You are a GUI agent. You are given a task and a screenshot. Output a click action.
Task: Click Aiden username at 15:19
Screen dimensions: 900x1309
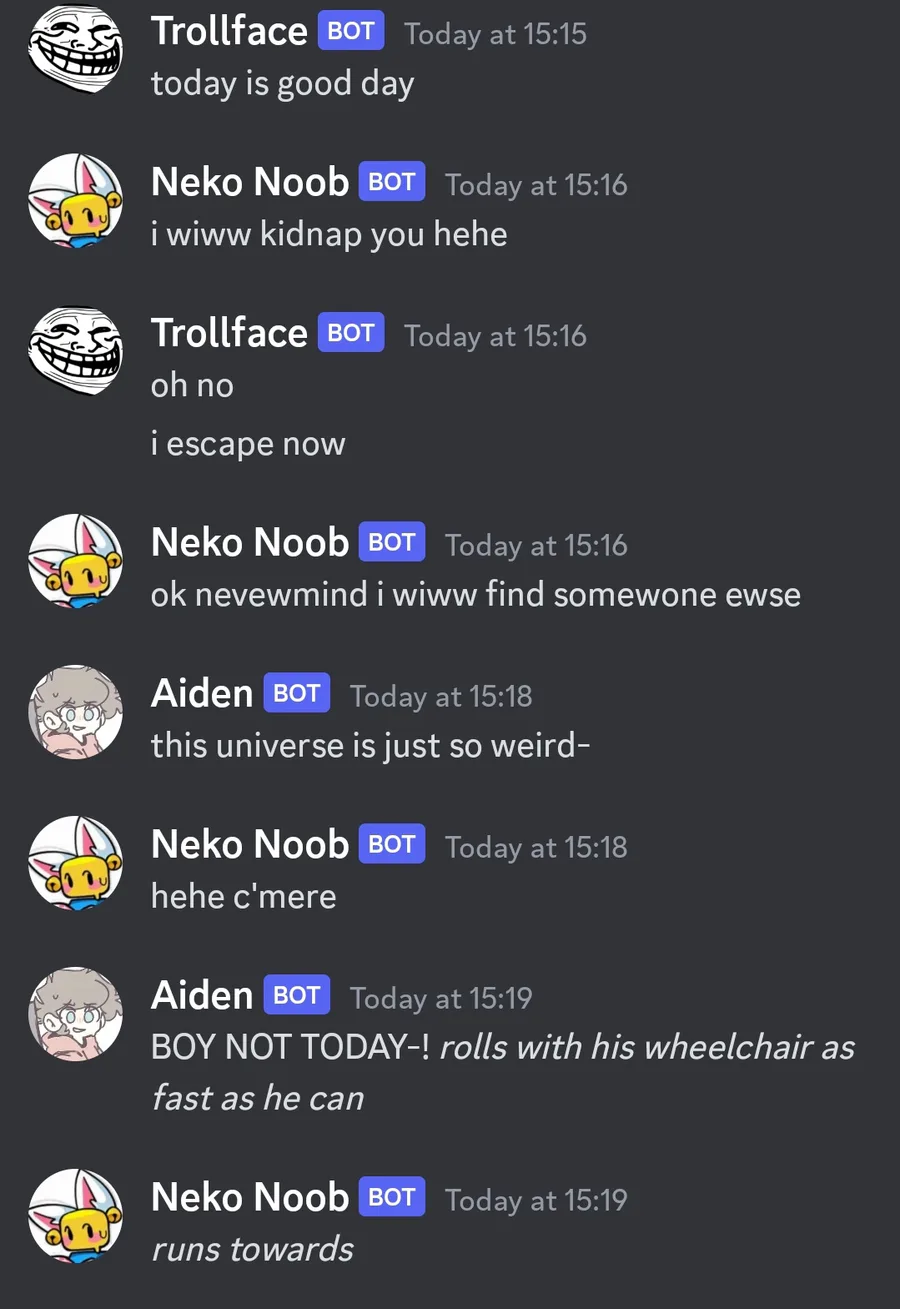pyautogui.click(x=202, y=994)
